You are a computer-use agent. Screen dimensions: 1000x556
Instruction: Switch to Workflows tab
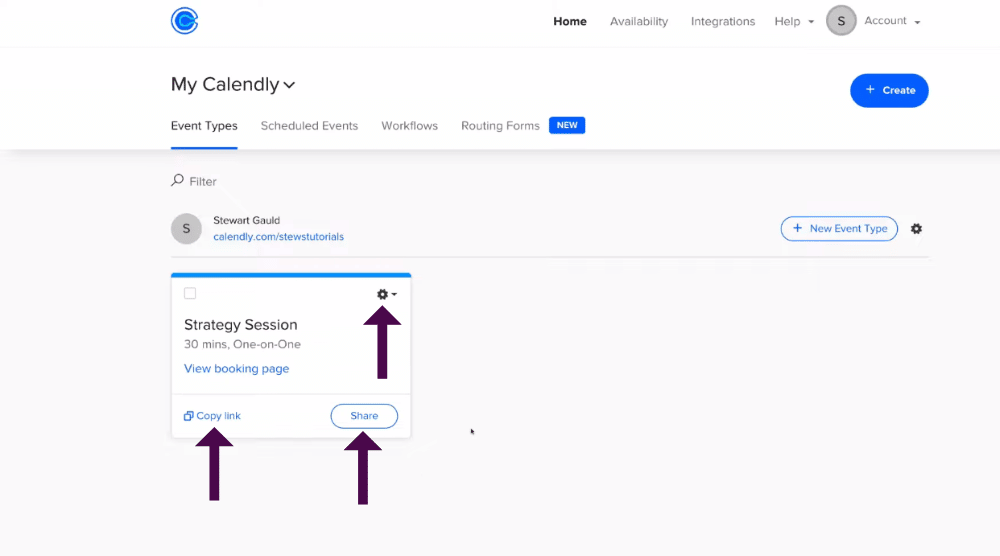pos(409,126)
